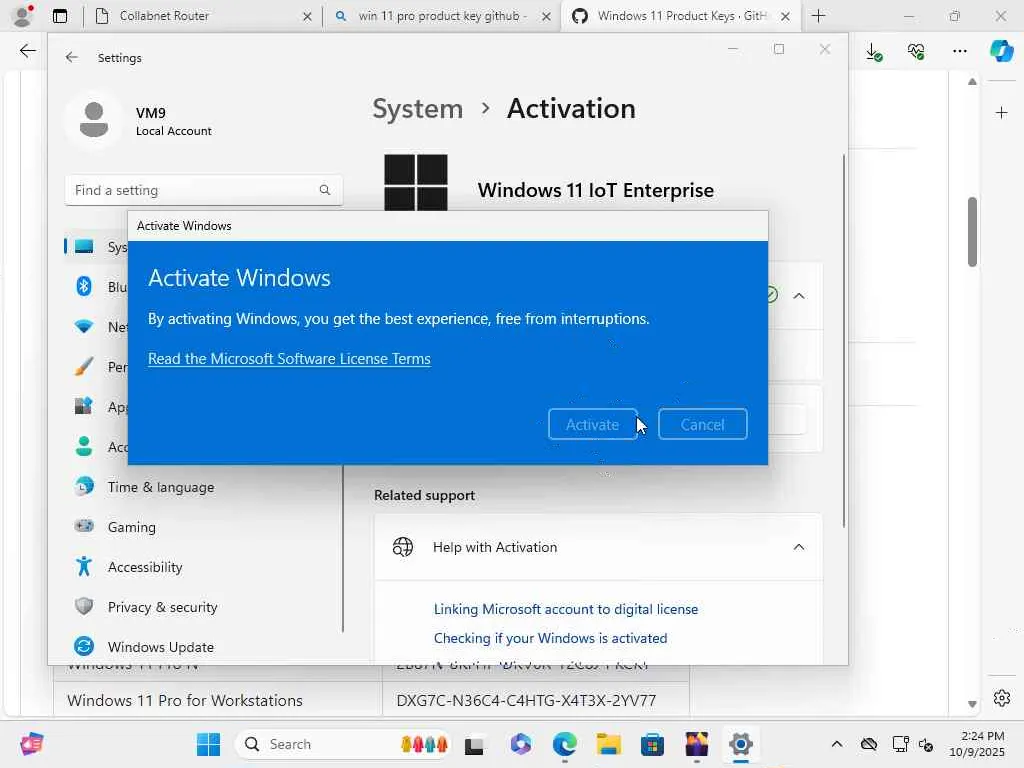1024x768 pixels.
Task: Cancel the Activate Windows dialog
Action: coord(702,424)
